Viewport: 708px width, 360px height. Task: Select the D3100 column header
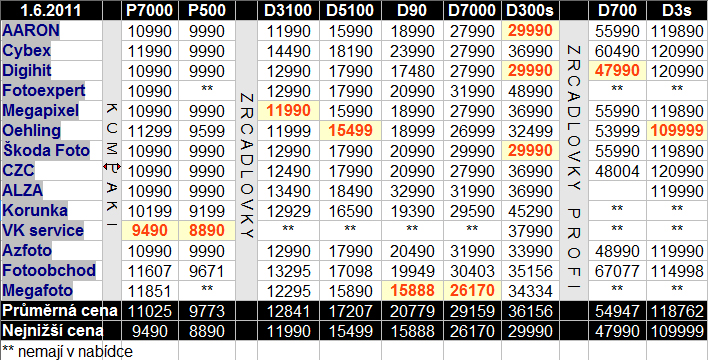click(288, 10)
